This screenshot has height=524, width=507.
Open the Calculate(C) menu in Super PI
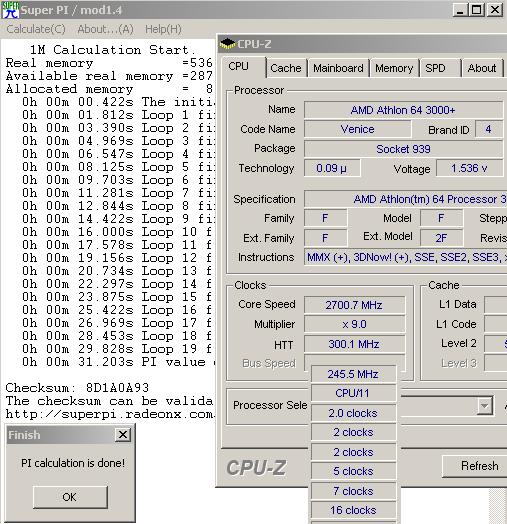tap(36, 29)
